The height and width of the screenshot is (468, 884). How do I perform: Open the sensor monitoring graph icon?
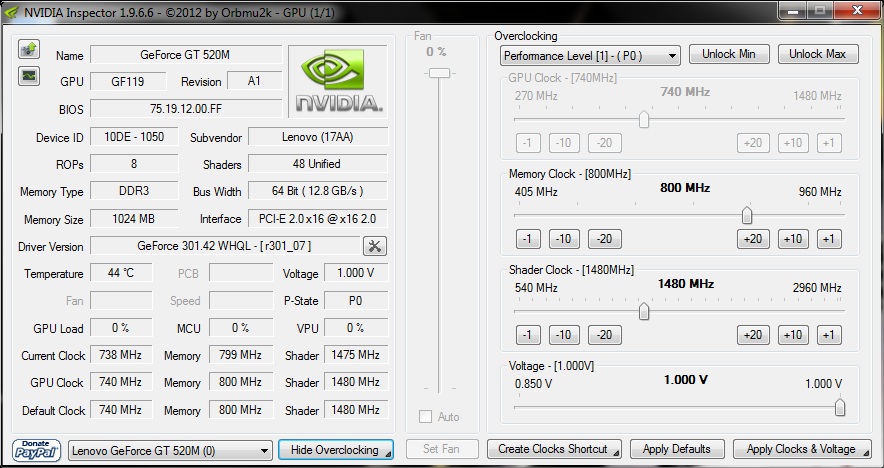pyautogui.click(x=29, y=75)
